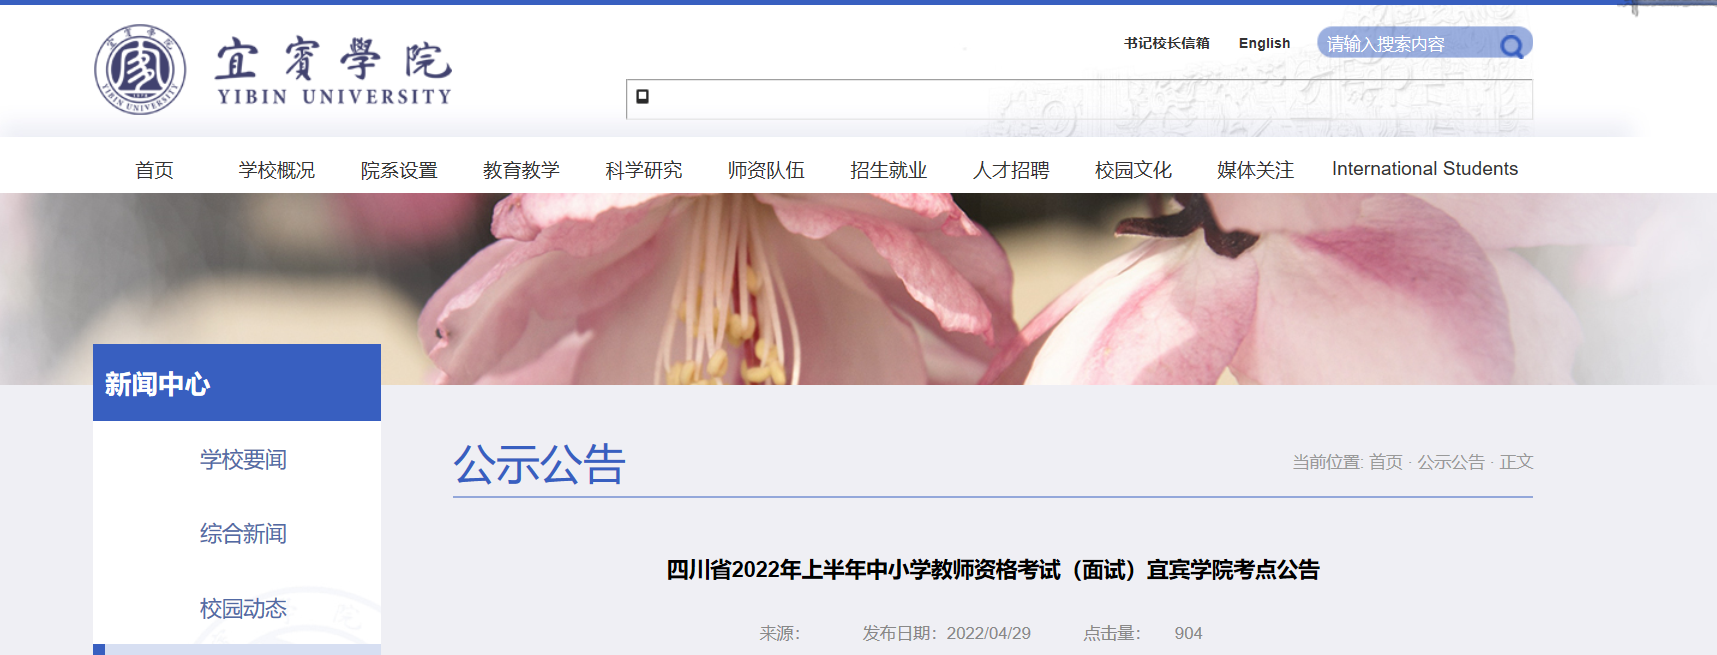1717x655 pixels.
Task: Select 学校要闻 in the sidebar
Action: 243,459
